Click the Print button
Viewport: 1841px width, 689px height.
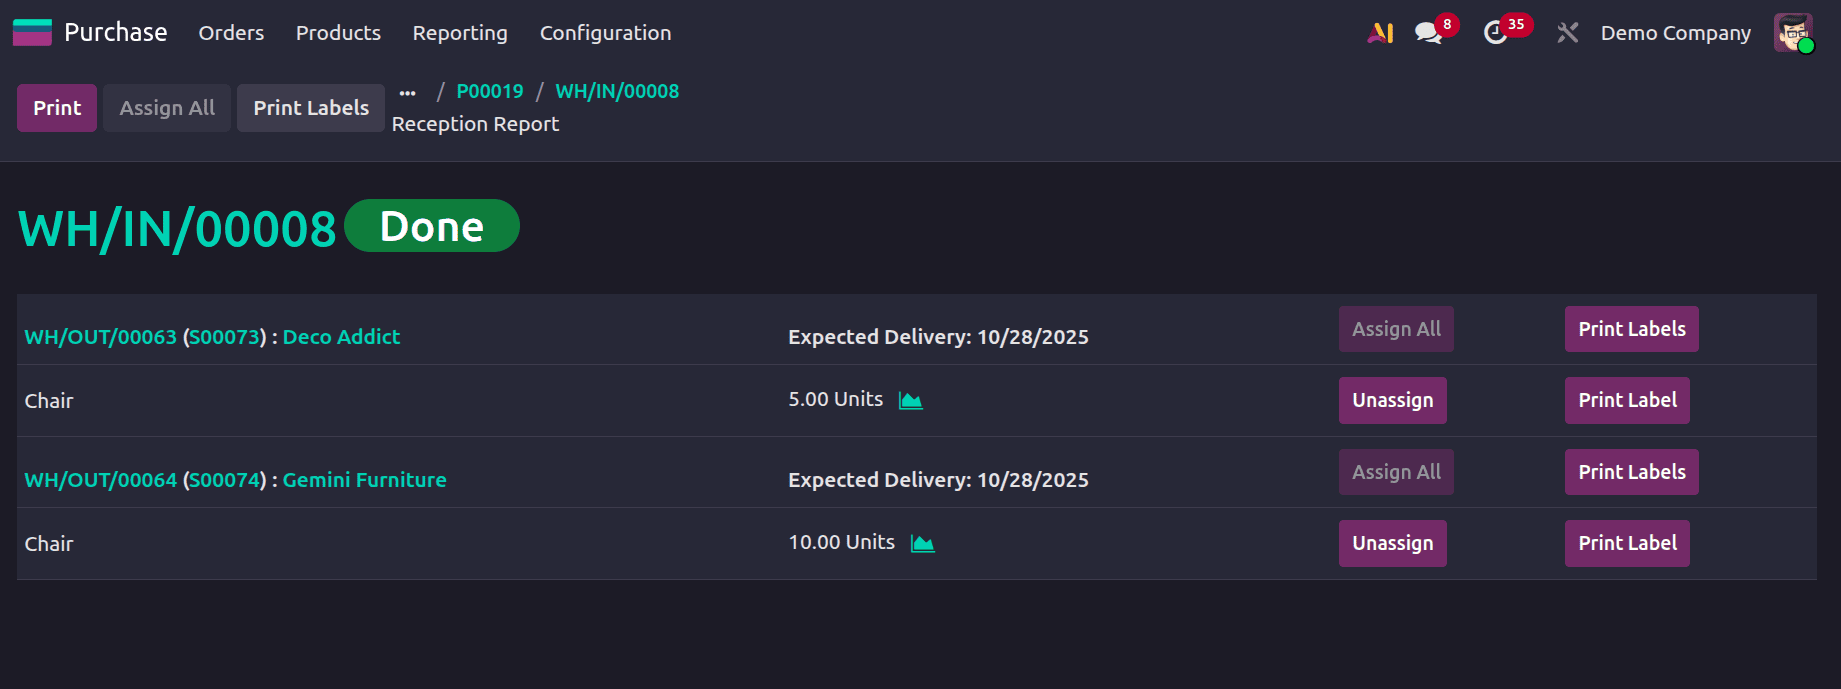coord(56,107)
